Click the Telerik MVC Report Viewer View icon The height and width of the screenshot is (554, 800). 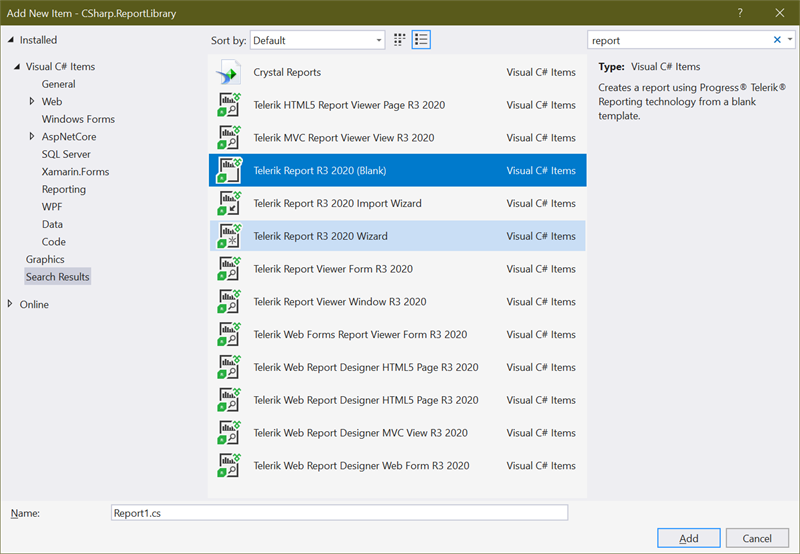pos(229,138)
